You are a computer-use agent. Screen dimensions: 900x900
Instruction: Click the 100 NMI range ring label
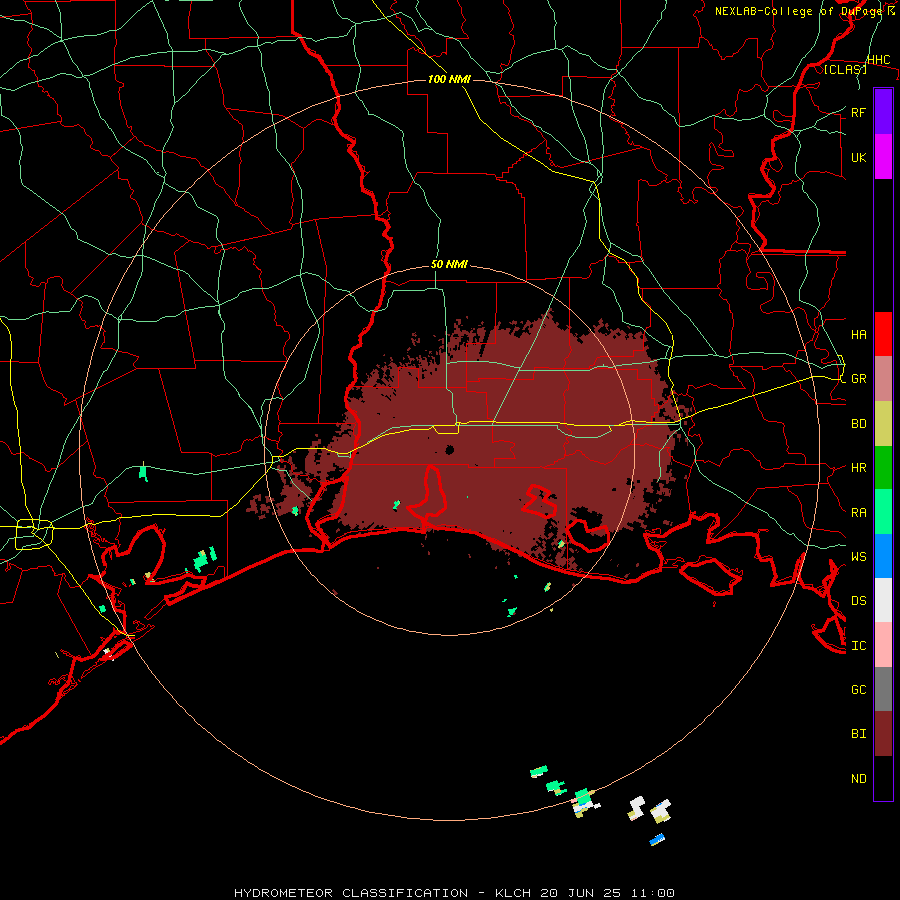[449, 79]
